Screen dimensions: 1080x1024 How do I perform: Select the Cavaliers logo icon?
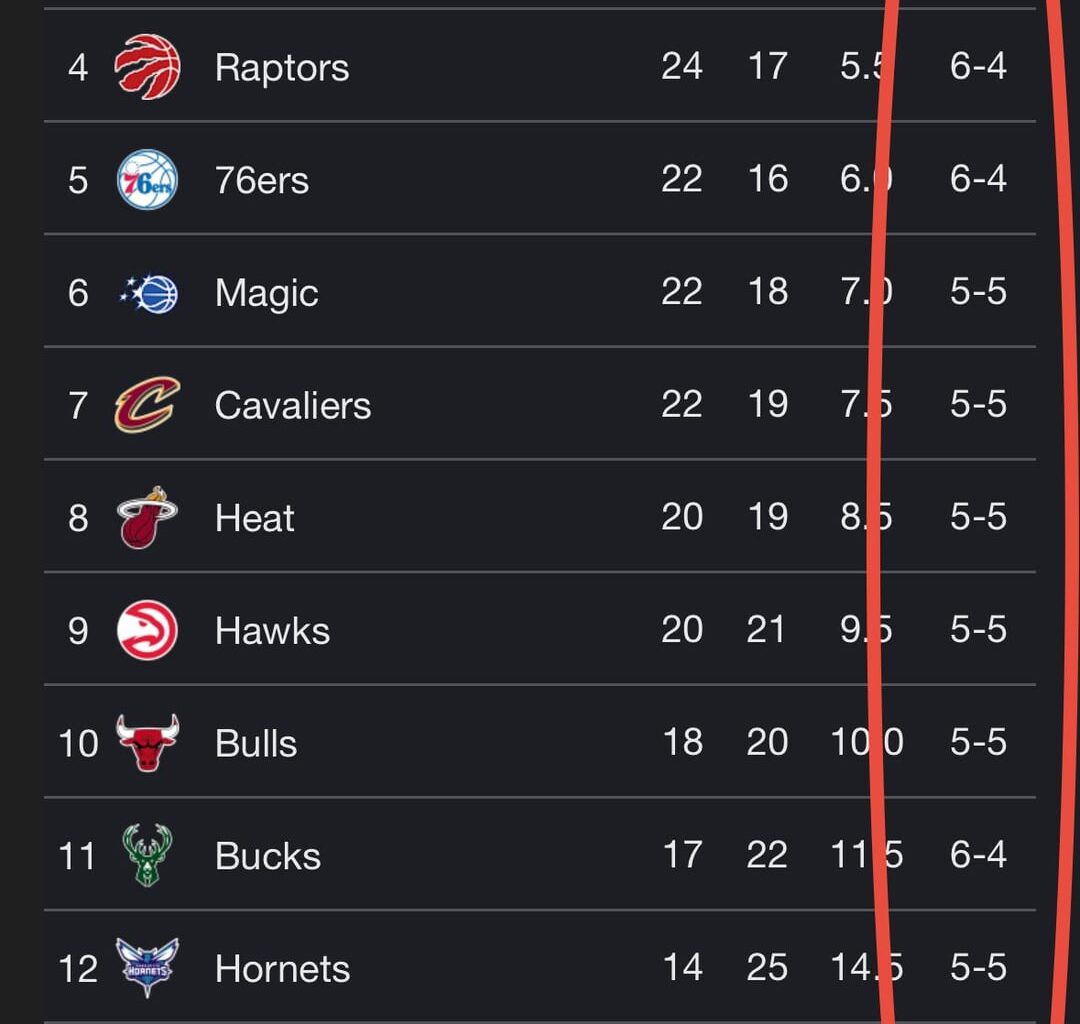(148, 405)
